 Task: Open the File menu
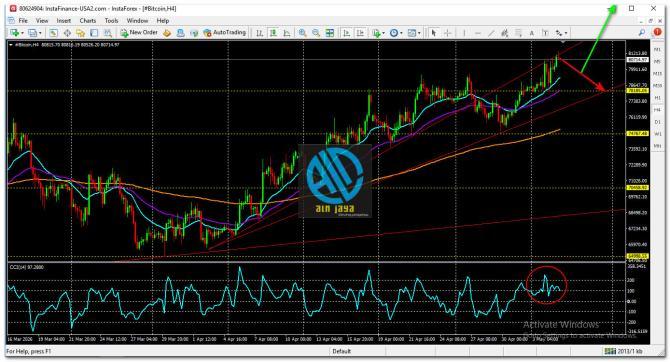[x=23, y=21]
